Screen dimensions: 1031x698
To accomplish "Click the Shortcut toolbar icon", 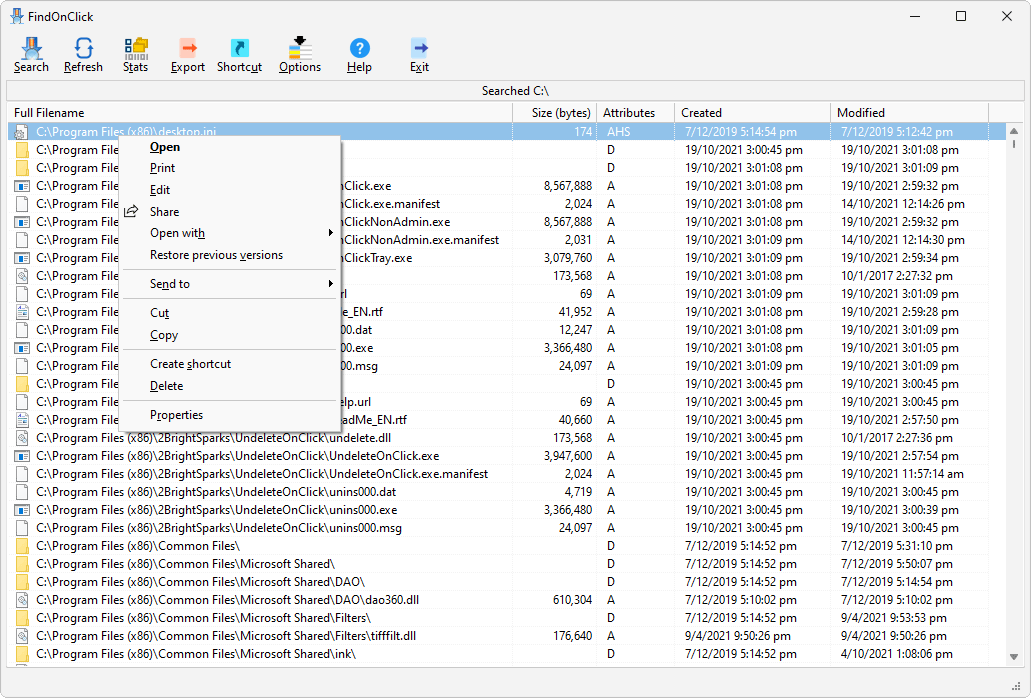I will 239,54.
